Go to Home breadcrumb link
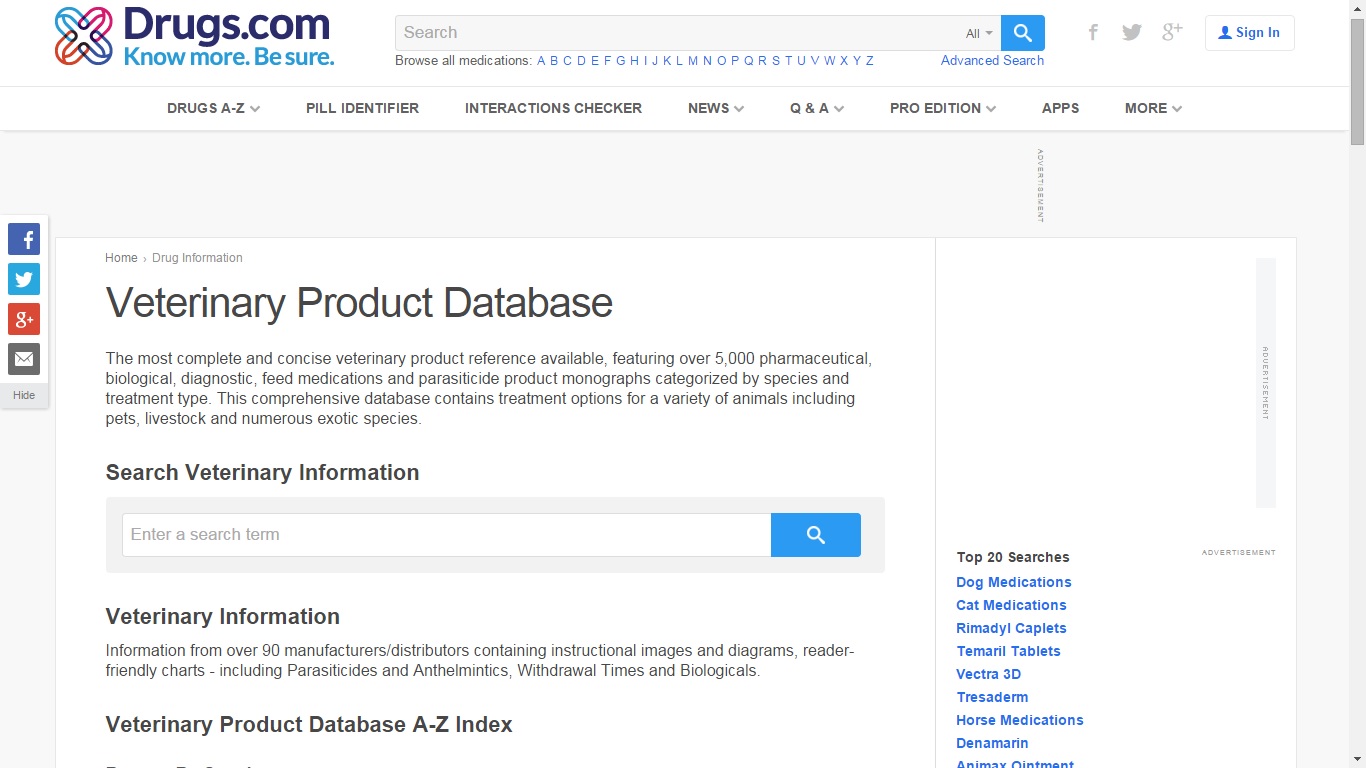The width and height of the screenshot is (1366, 768). tap(121, 258)
